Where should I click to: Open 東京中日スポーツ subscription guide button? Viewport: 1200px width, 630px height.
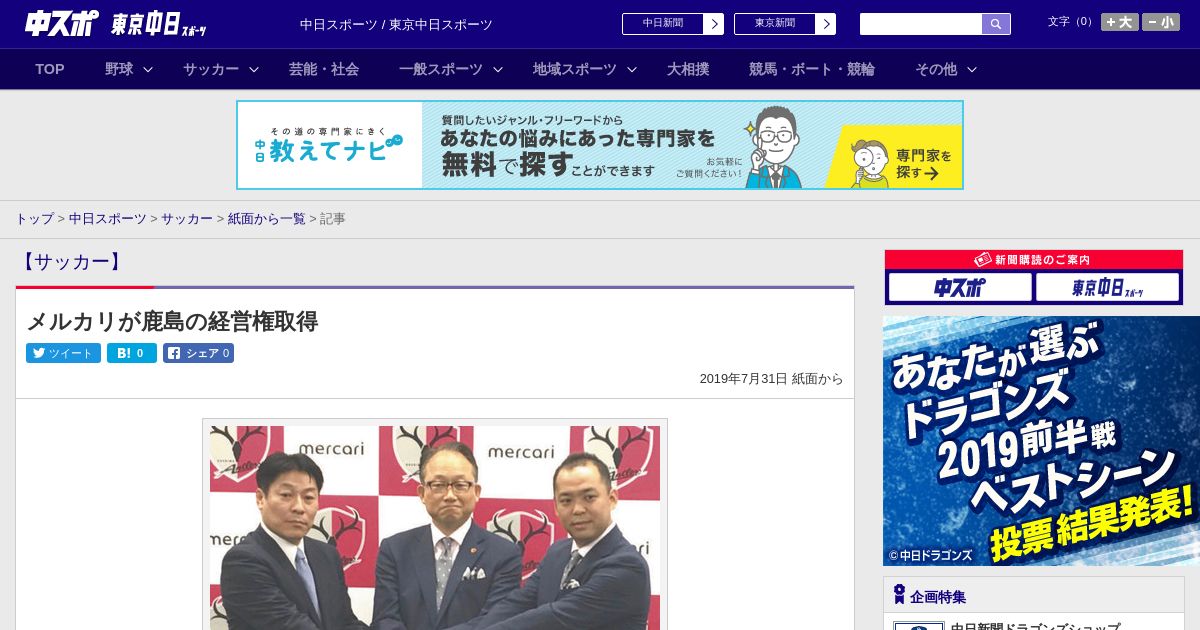(x=1107, y=288)
